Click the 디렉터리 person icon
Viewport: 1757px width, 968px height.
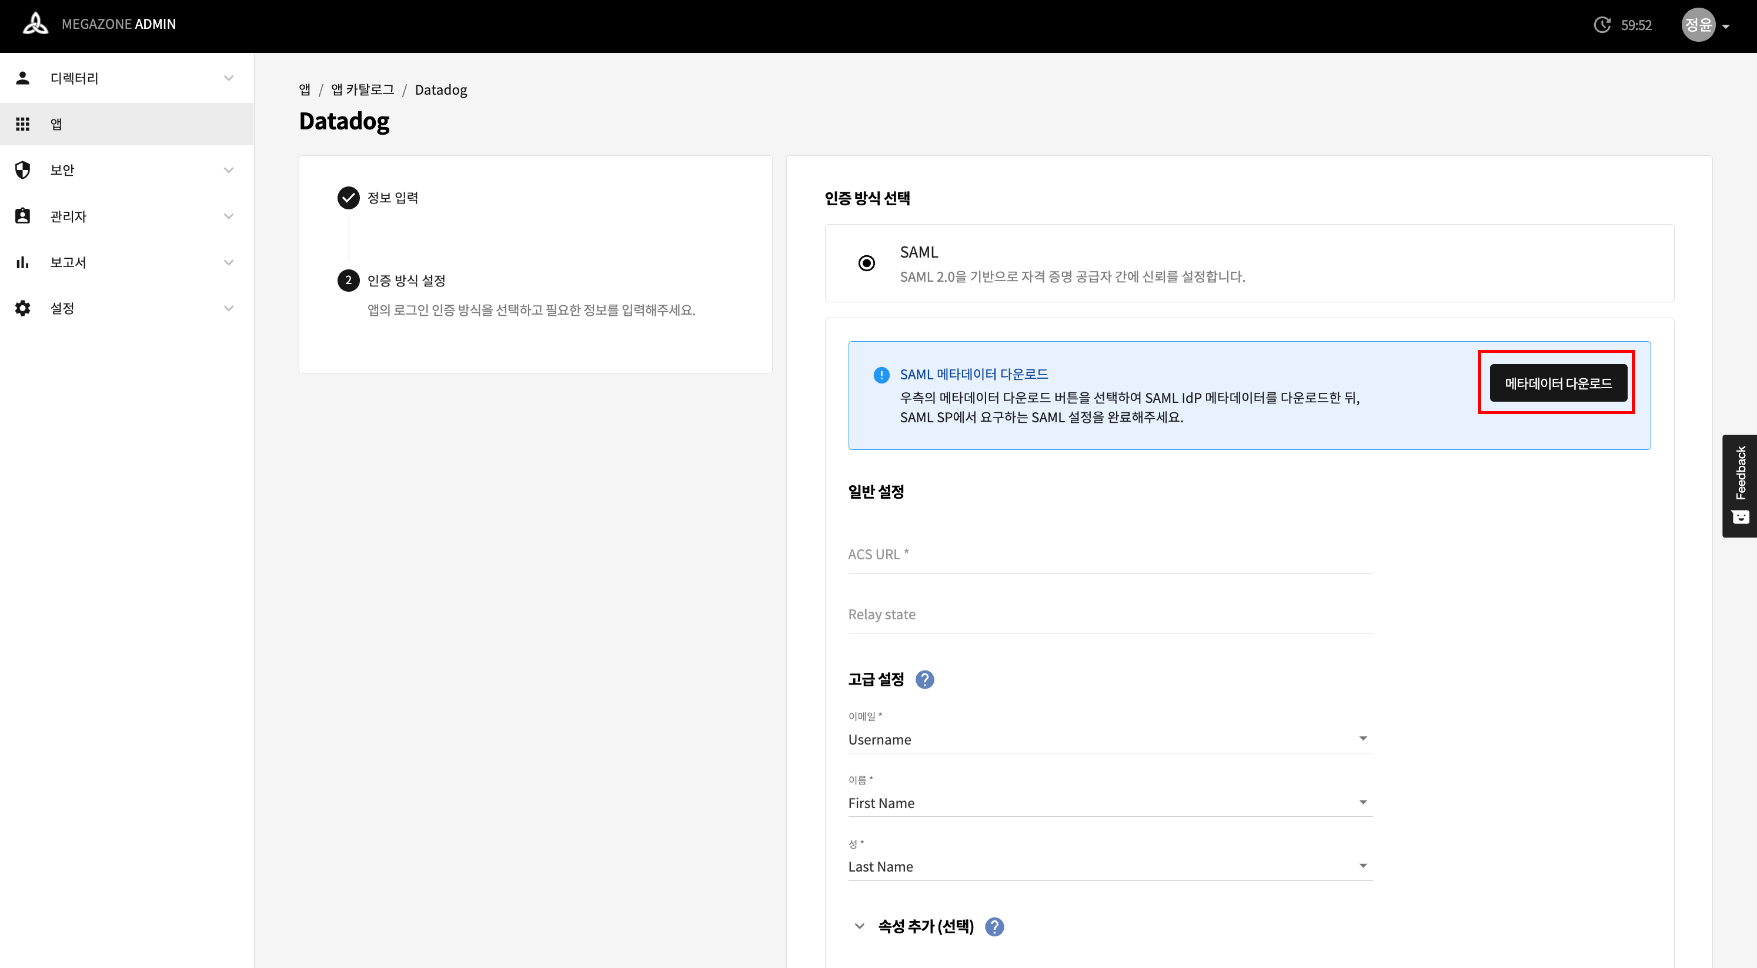coord(23,78)
